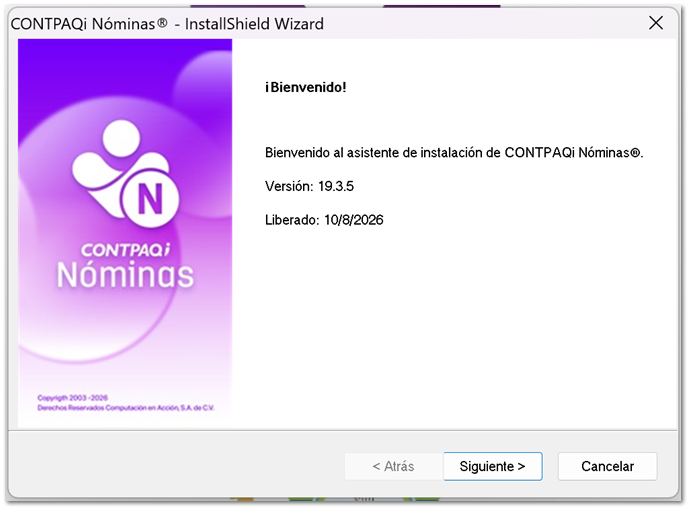Screen dimensions: 690x510
Task: Click the disabled Atrás button
Action: [x=393, y=466]
